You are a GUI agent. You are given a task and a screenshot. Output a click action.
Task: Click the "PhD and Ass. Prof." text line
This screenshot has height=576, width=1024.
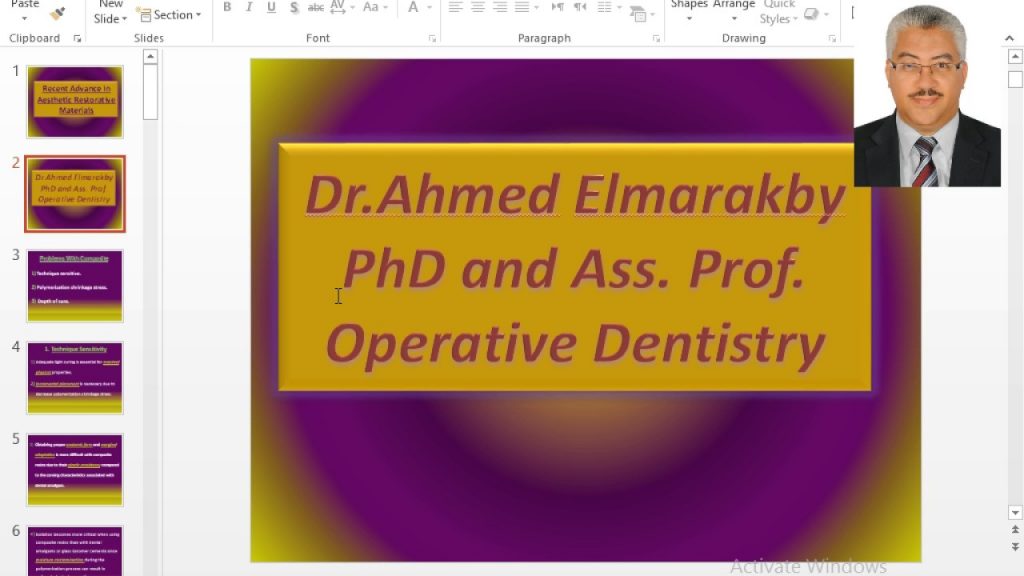coord(573,268)
